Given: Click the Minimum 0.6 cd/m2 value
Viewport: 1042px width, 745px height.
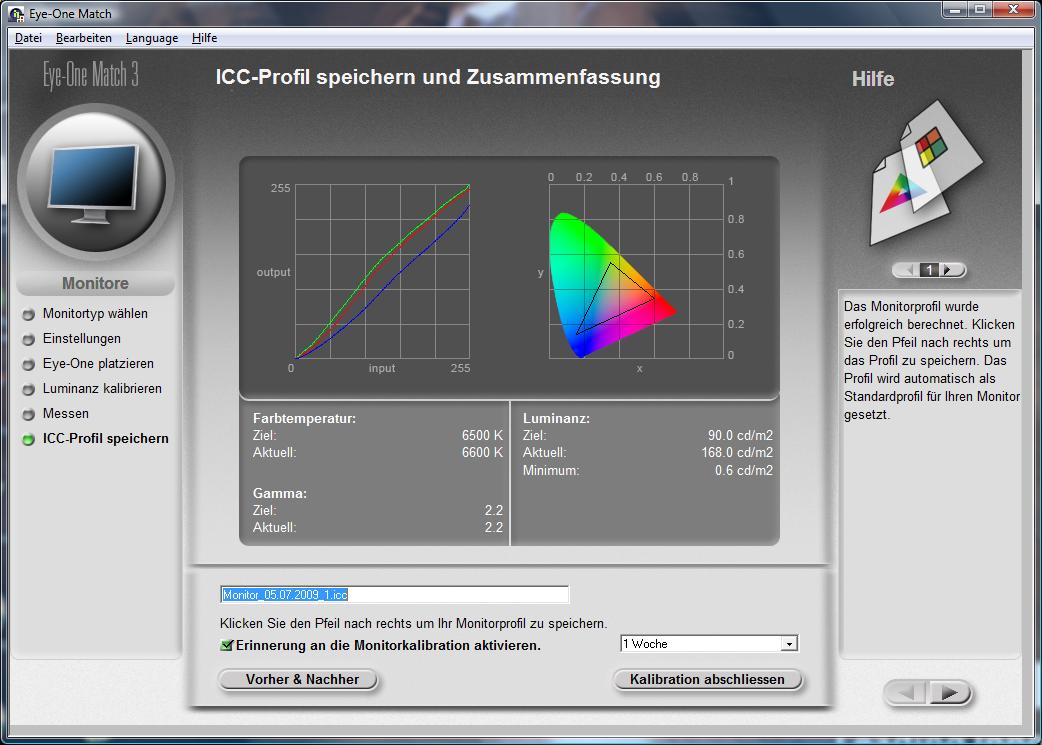Looking at the screenshot, I should (x=744, y=471).
